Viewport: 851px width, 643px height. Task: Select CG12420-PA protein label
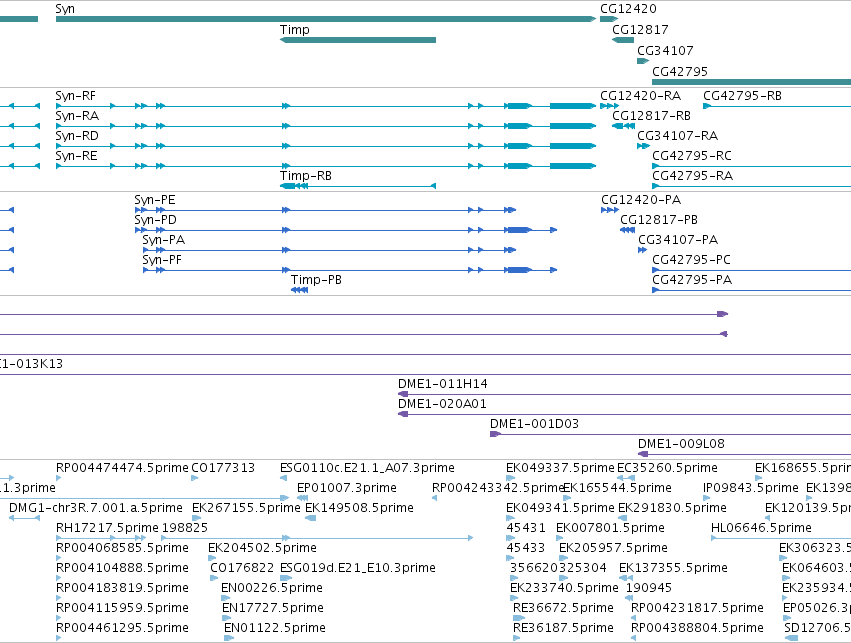tap(641, 200)
